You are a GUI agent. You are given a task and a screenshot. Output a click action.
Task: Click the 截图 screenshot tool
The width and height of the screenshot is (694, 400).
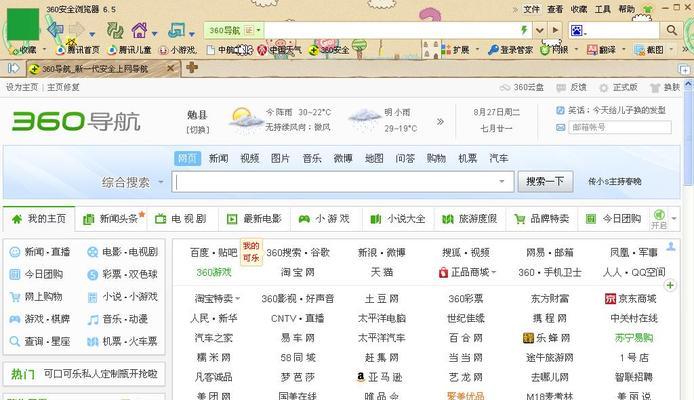click(x=649, y=50)
